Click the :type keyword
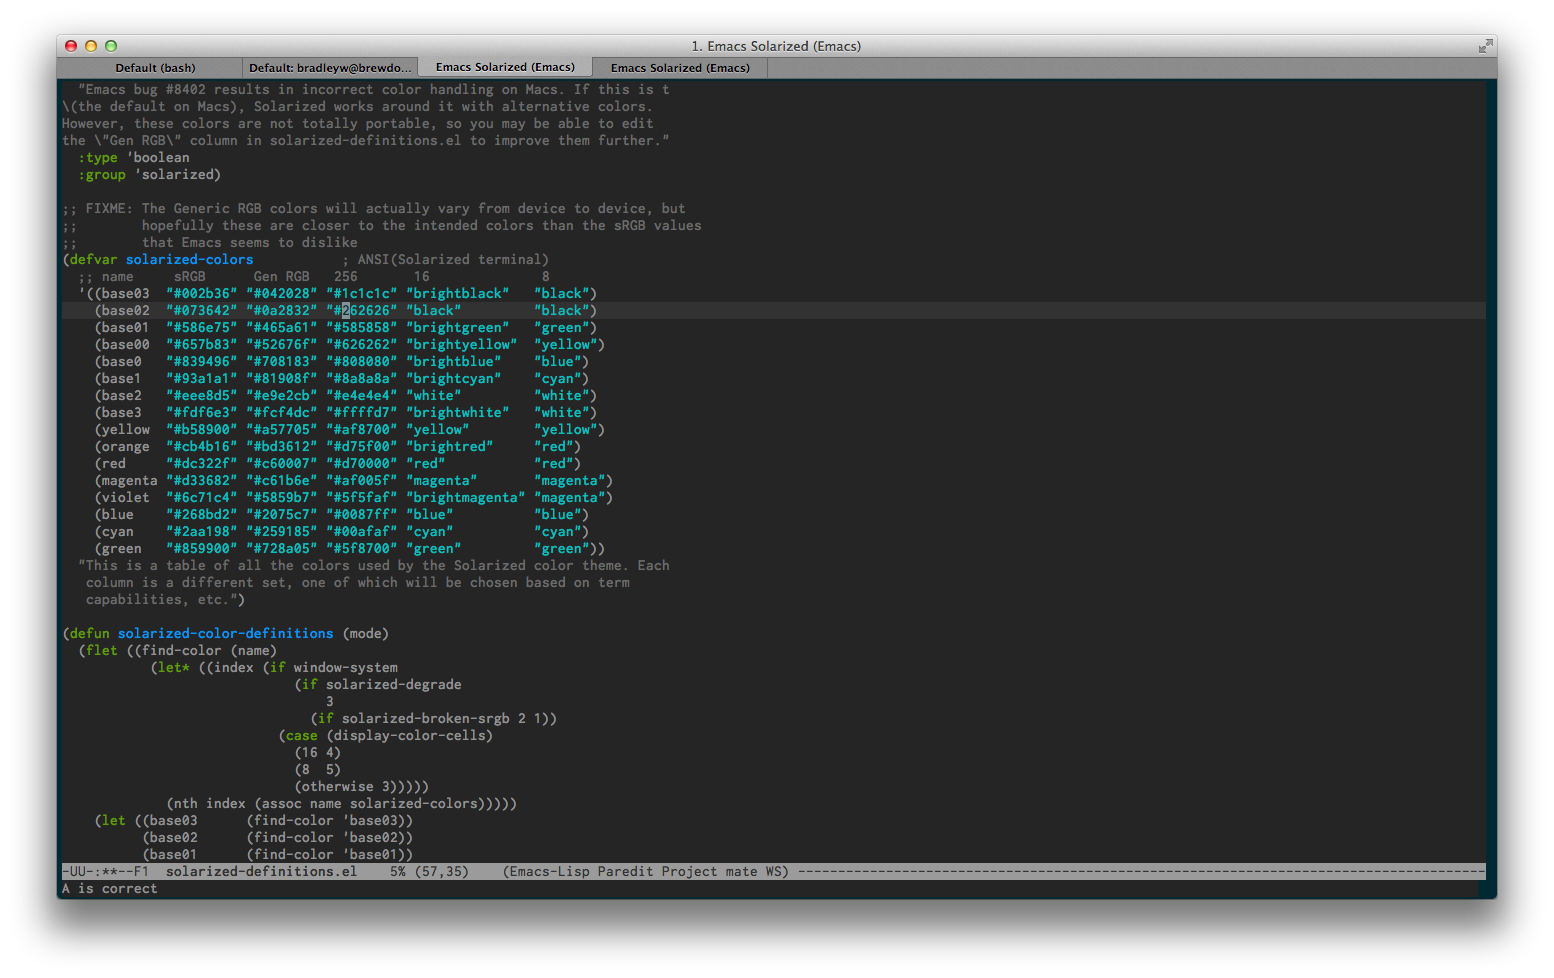Viewport: 1554px width, 978px height. point(98,158)
